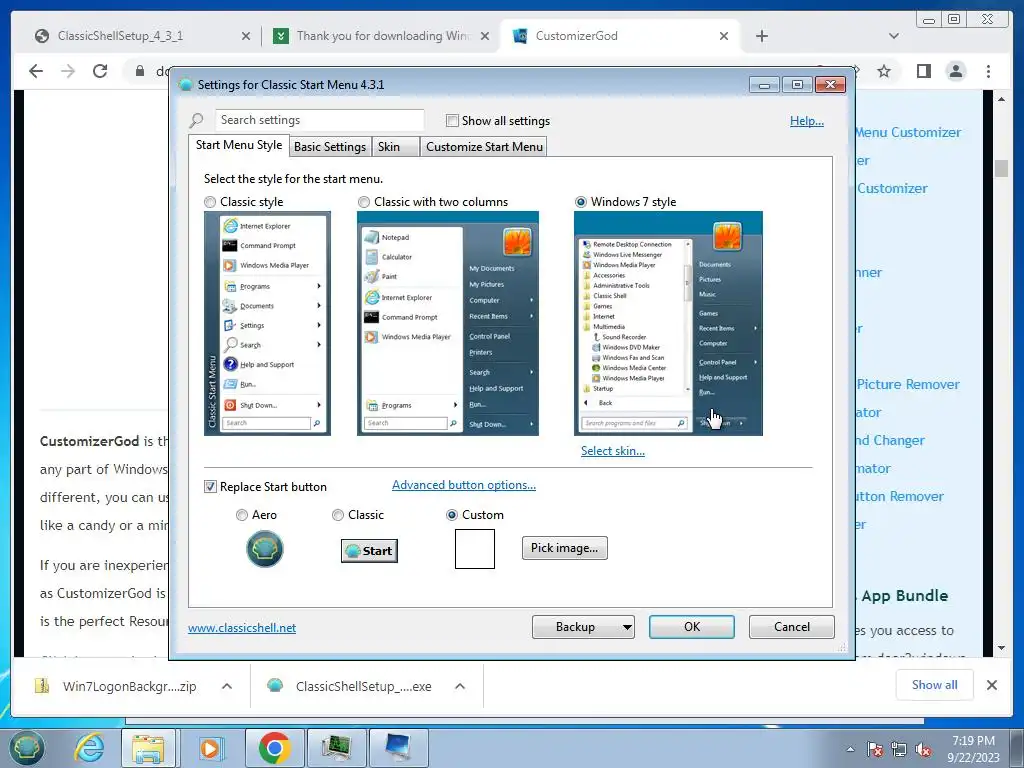Click the Pick image button

(564, 548)
